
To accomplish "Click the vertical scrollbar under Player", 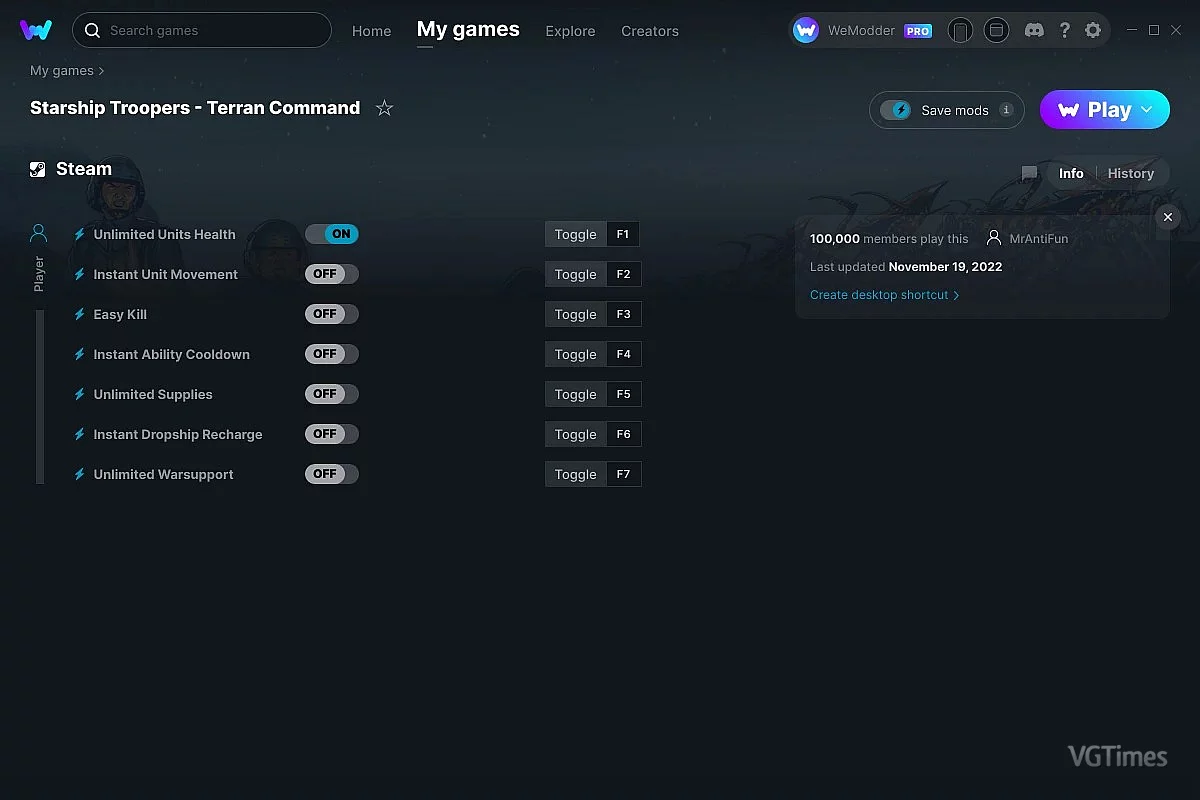I will [40, 397].
